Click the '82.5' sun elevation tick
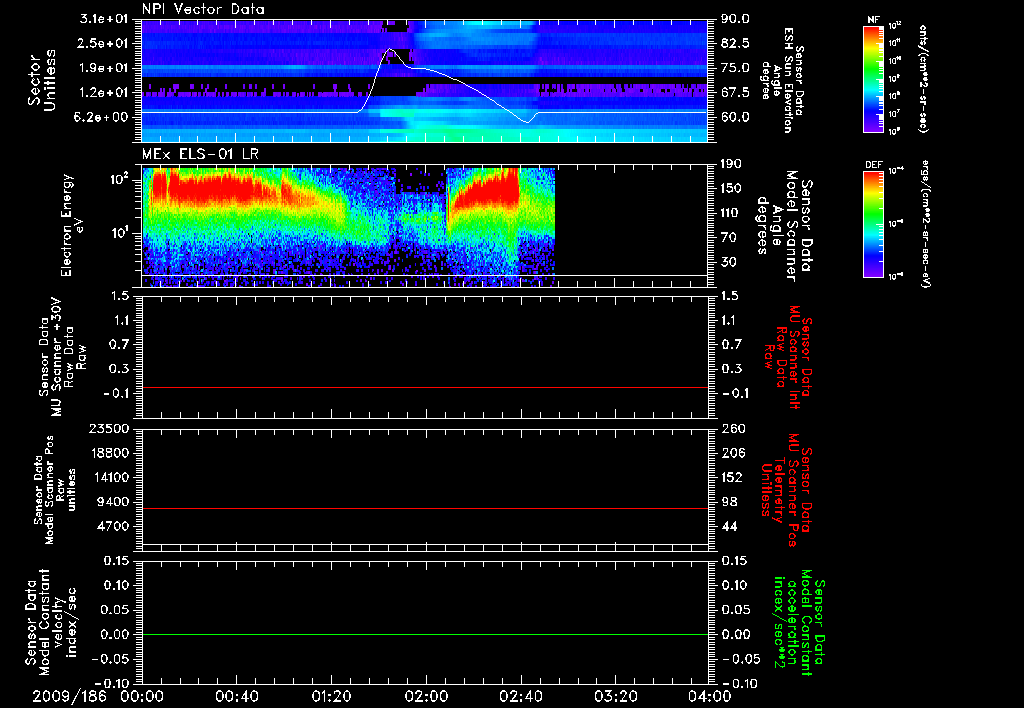Viewport: 1024px width, 708px height. click(735, 43)
